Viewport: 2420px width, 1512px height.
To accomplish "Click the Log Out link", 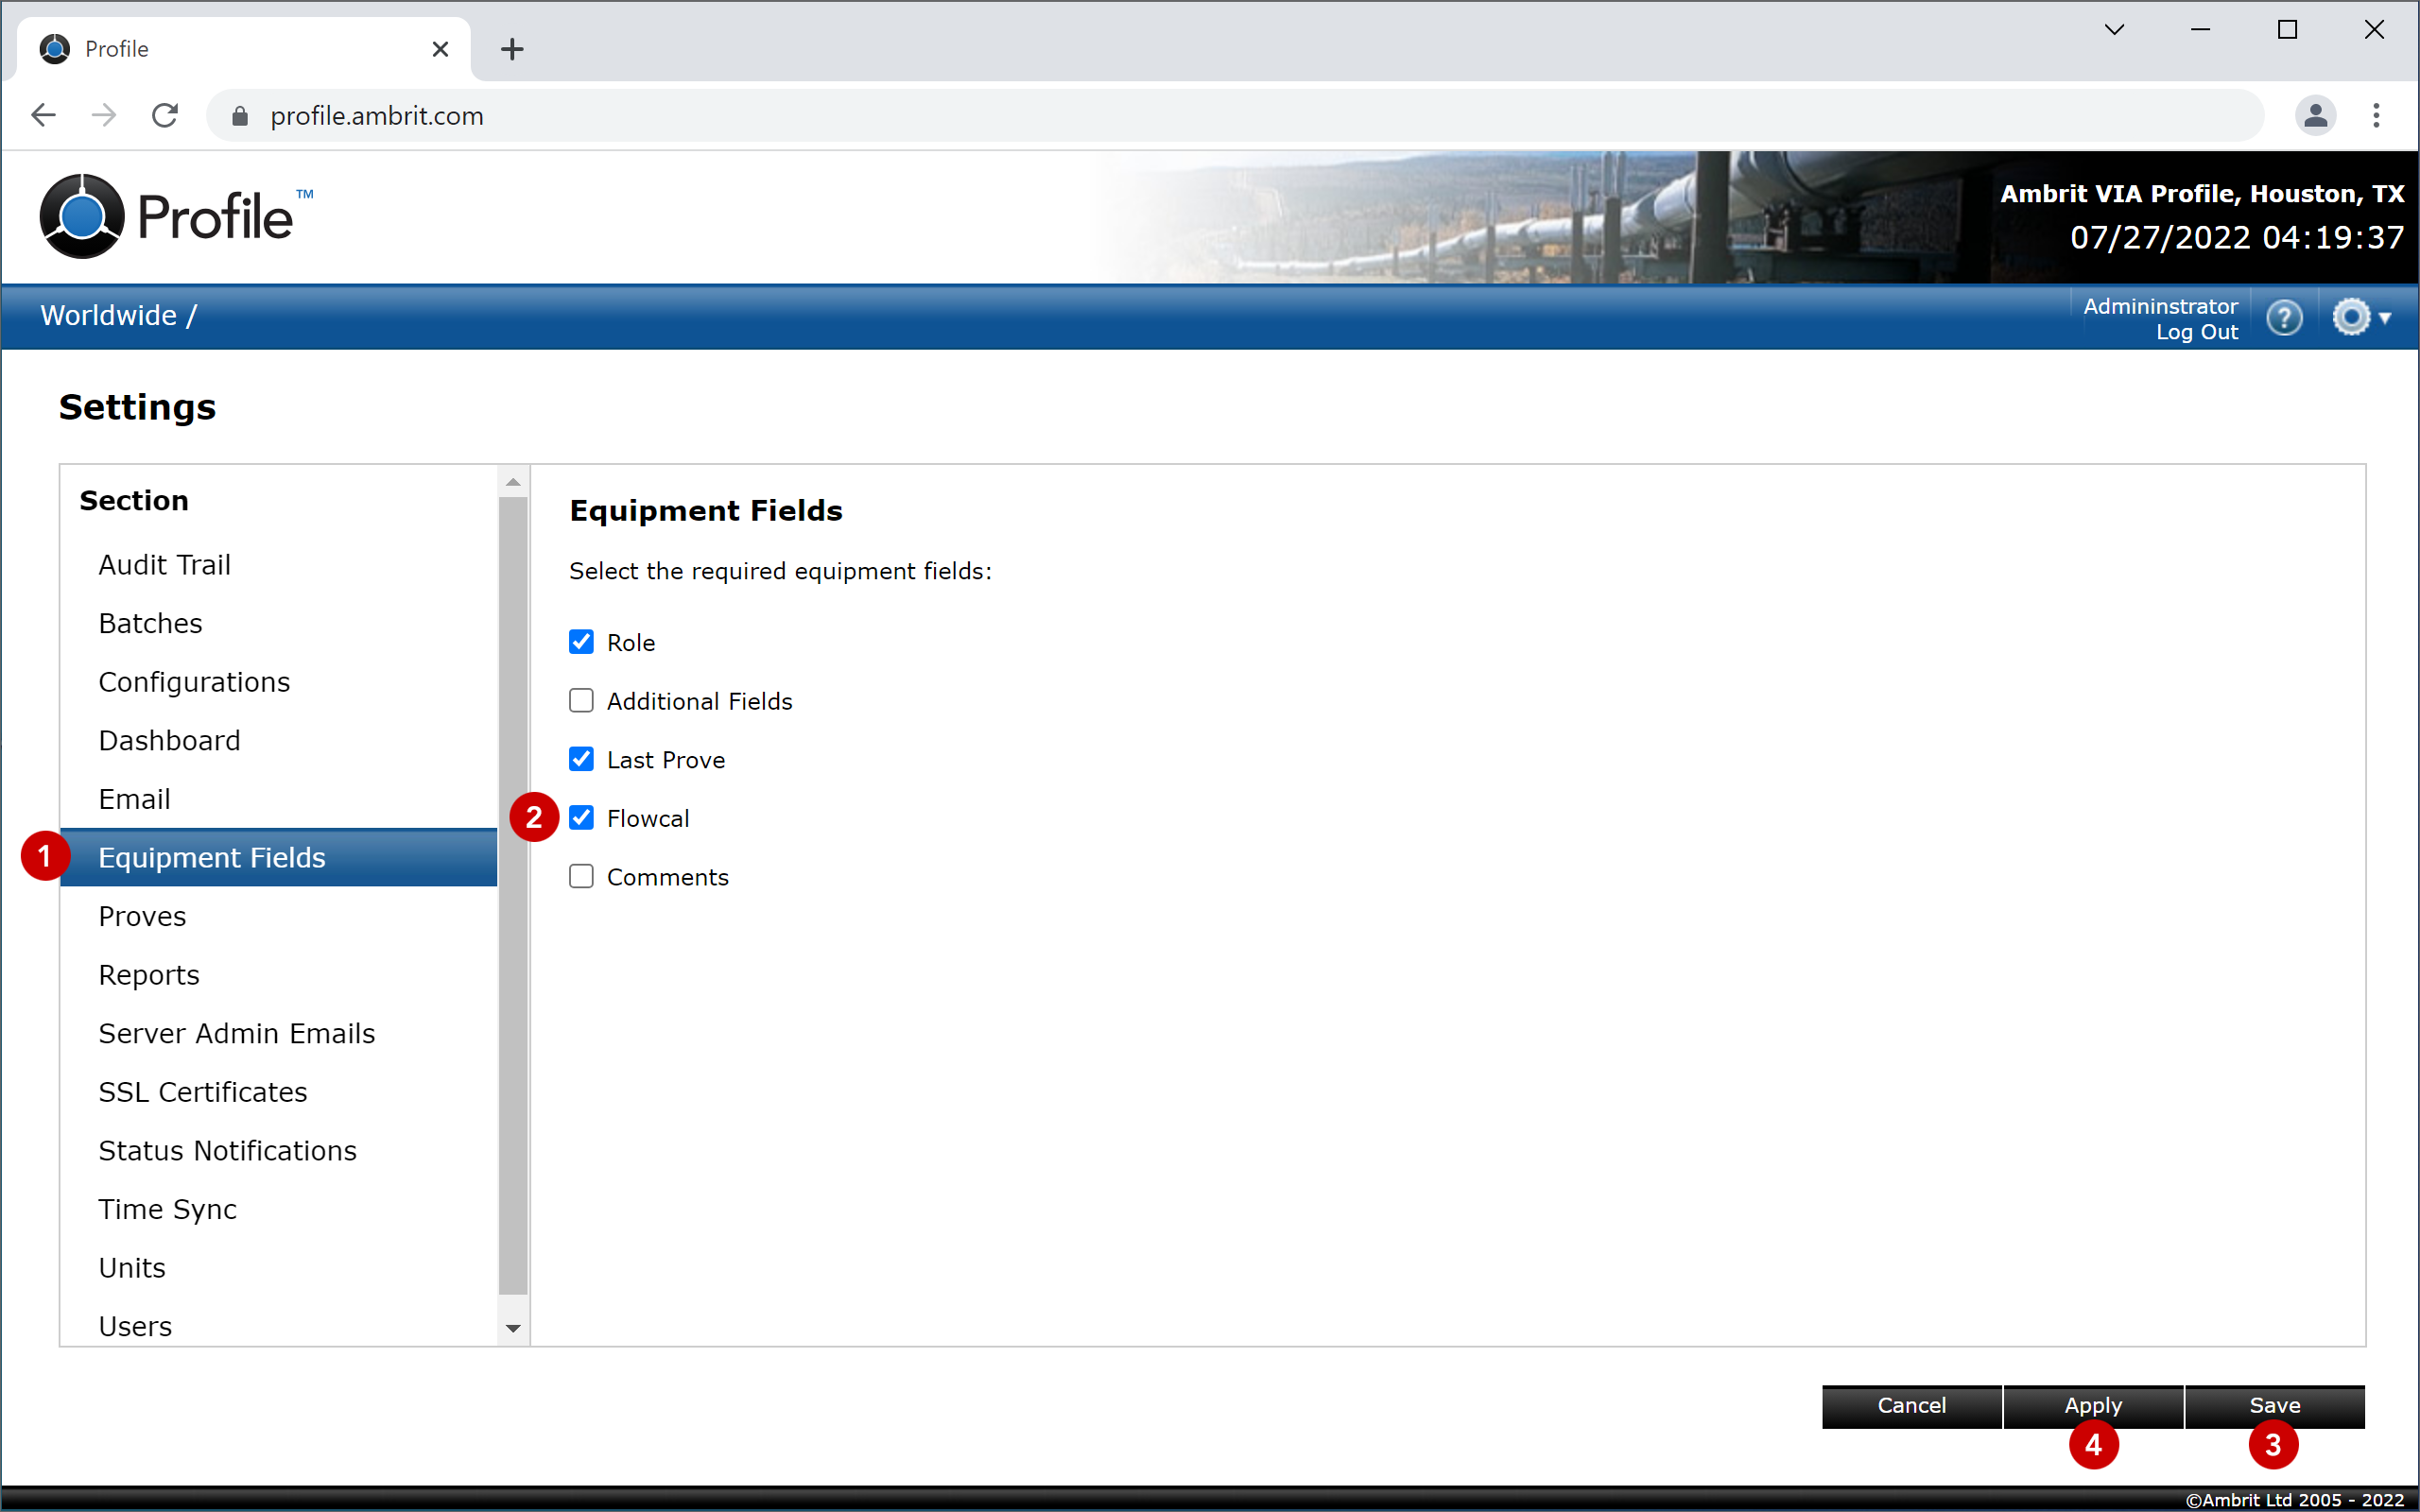I will [x=2196, y=332].
